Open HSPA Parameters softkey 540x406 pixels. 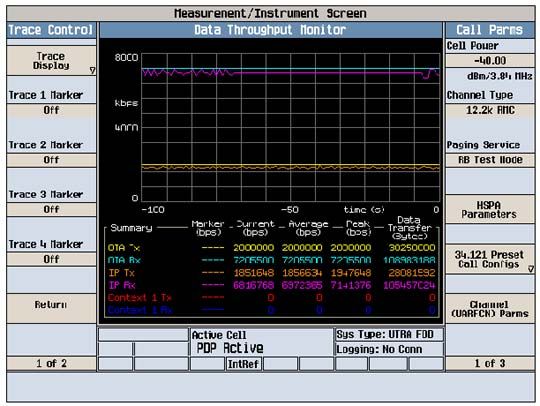tap(490, 209)
